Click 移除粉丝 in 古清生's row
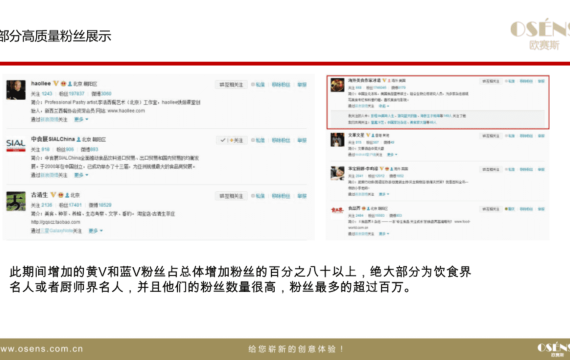 tap(281, 196)
